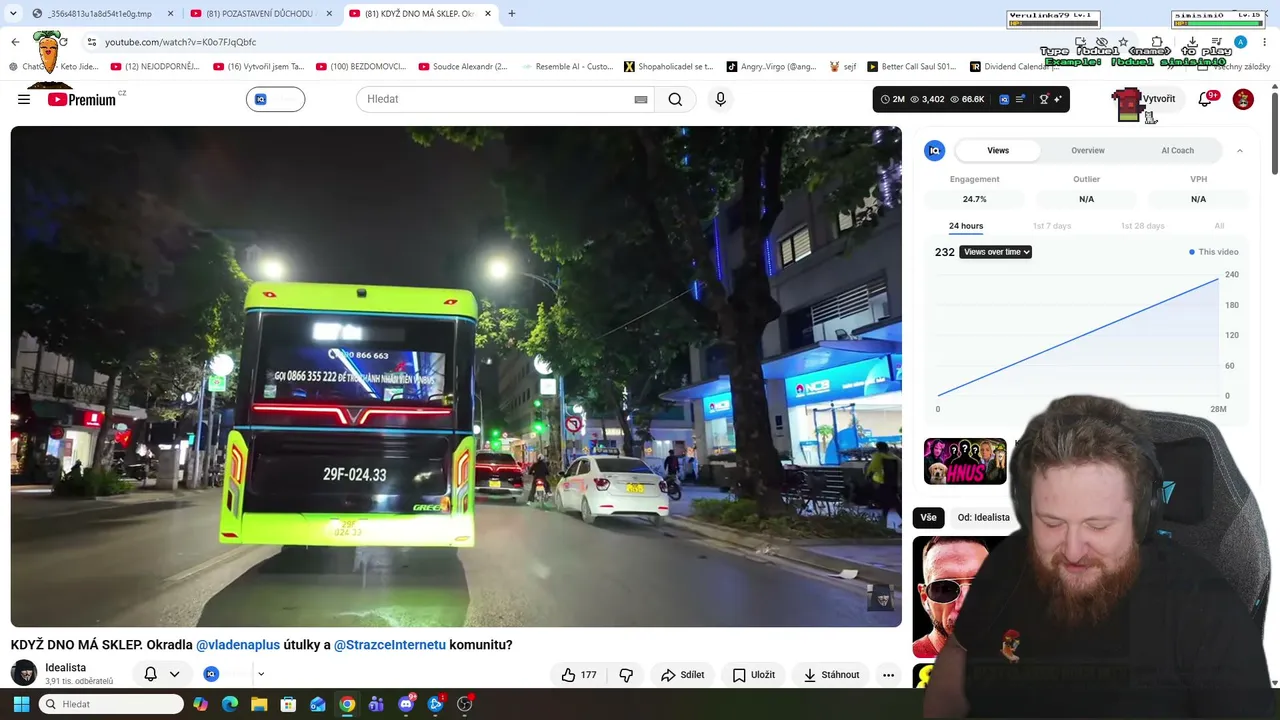
Task: Expand the vidIQ dropdown arrow under the title
Action: [x=261, y=674]
